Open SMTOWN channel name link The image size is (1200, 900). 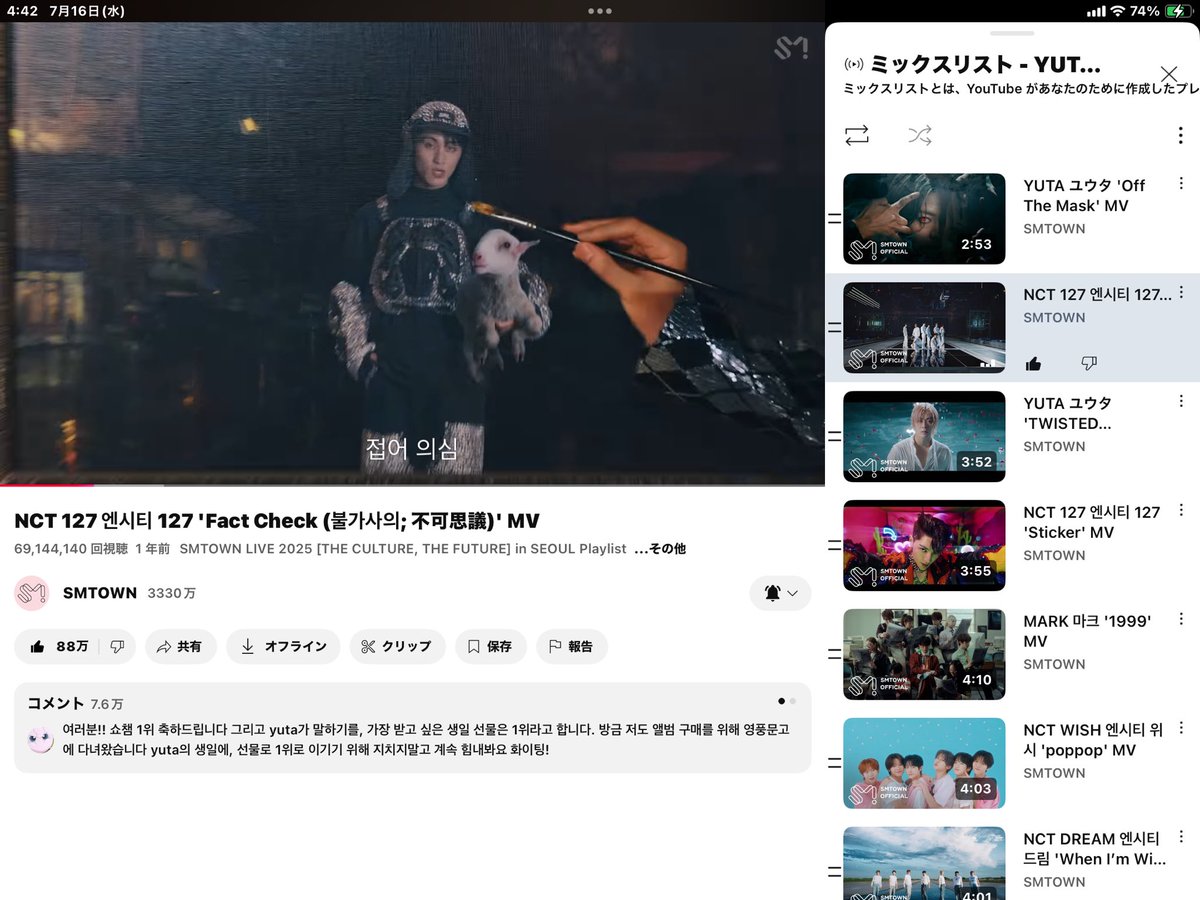pyautogui.click(x=100, y=593)
